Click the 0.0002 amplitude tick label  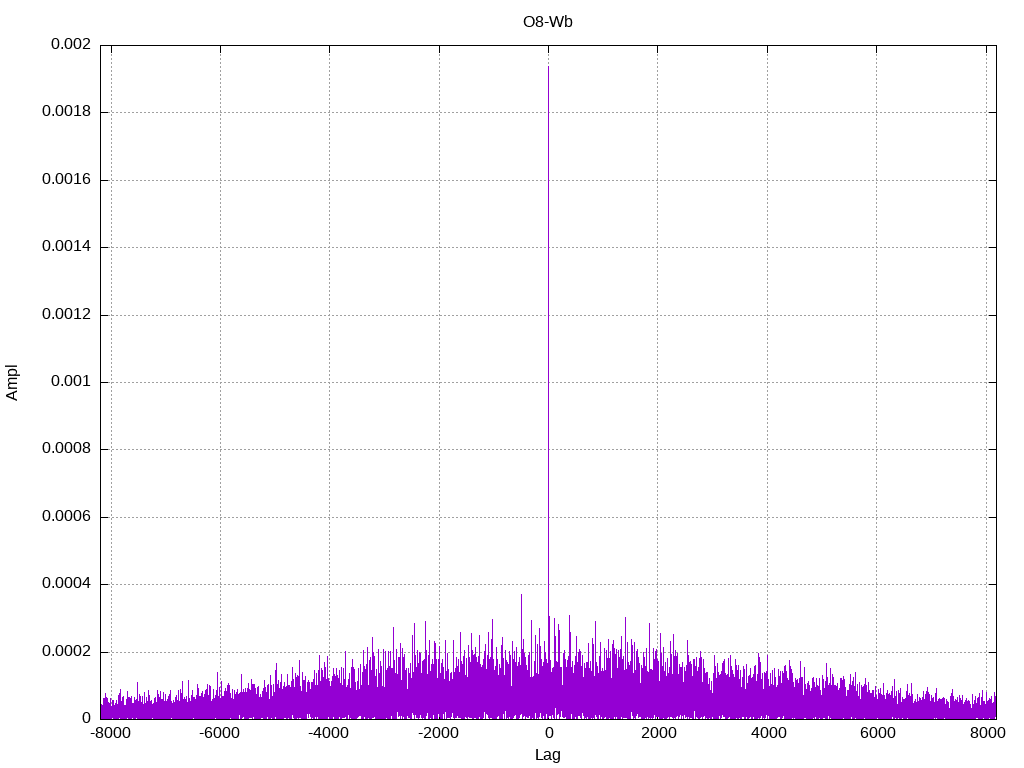[x=66, y=651]
